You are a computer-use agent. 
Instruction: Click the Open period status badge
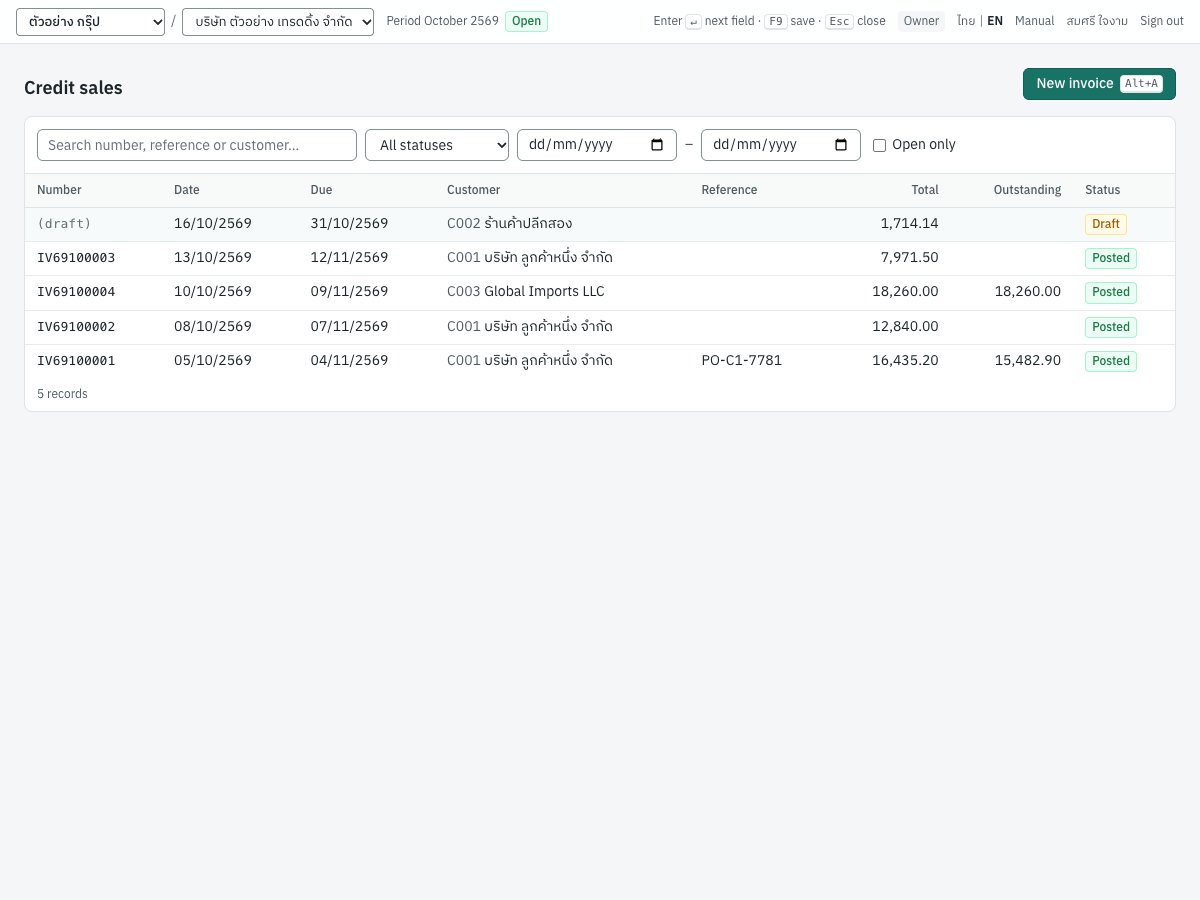[x=526, y=21]
